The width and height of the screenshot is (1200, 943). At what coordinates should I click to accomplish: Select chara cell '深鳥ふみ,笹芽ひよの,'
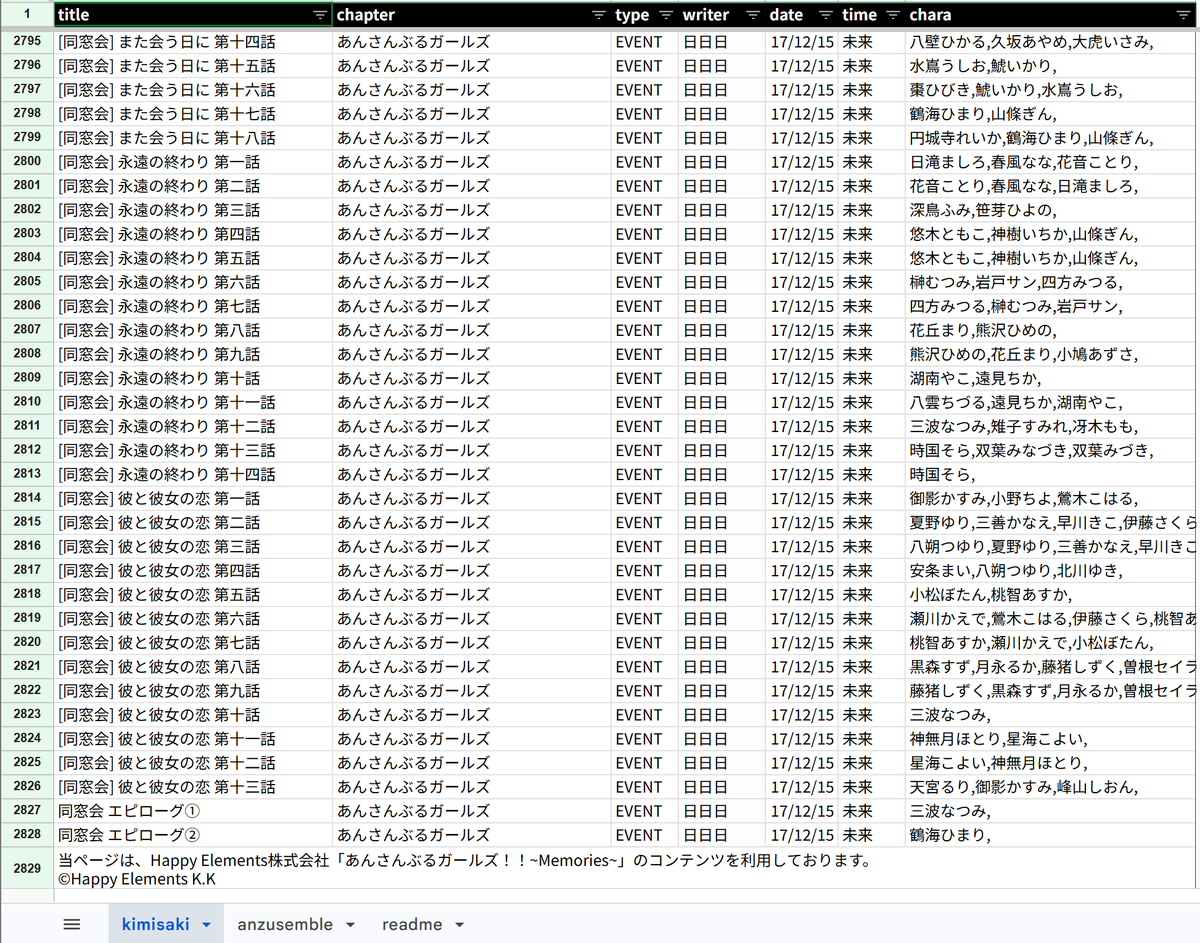pyautogui.click(x=1052, y=210)
